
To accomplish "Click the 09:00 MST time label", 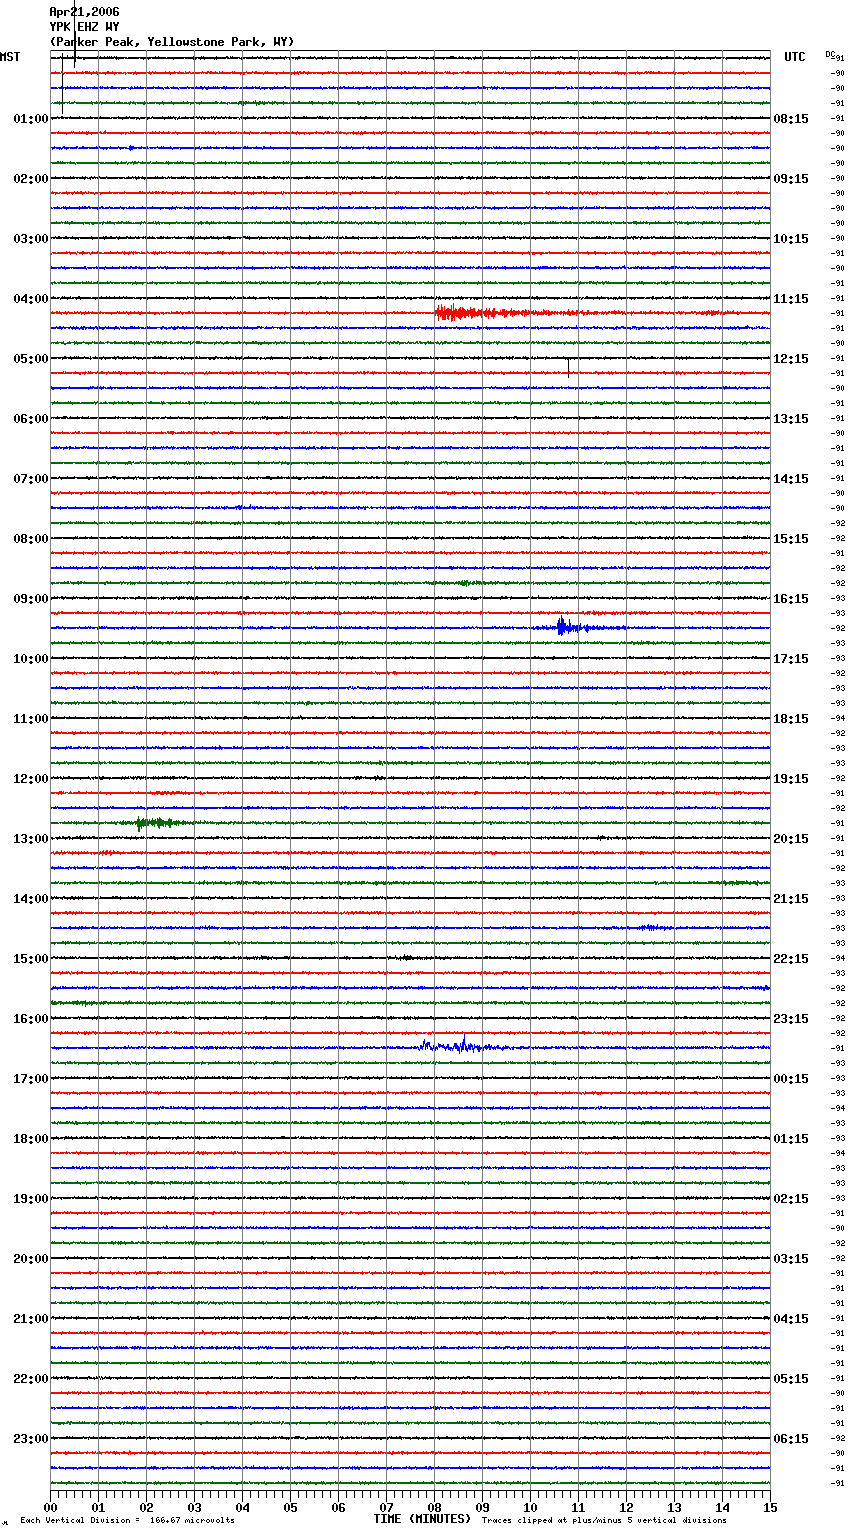I will (31, 599).
